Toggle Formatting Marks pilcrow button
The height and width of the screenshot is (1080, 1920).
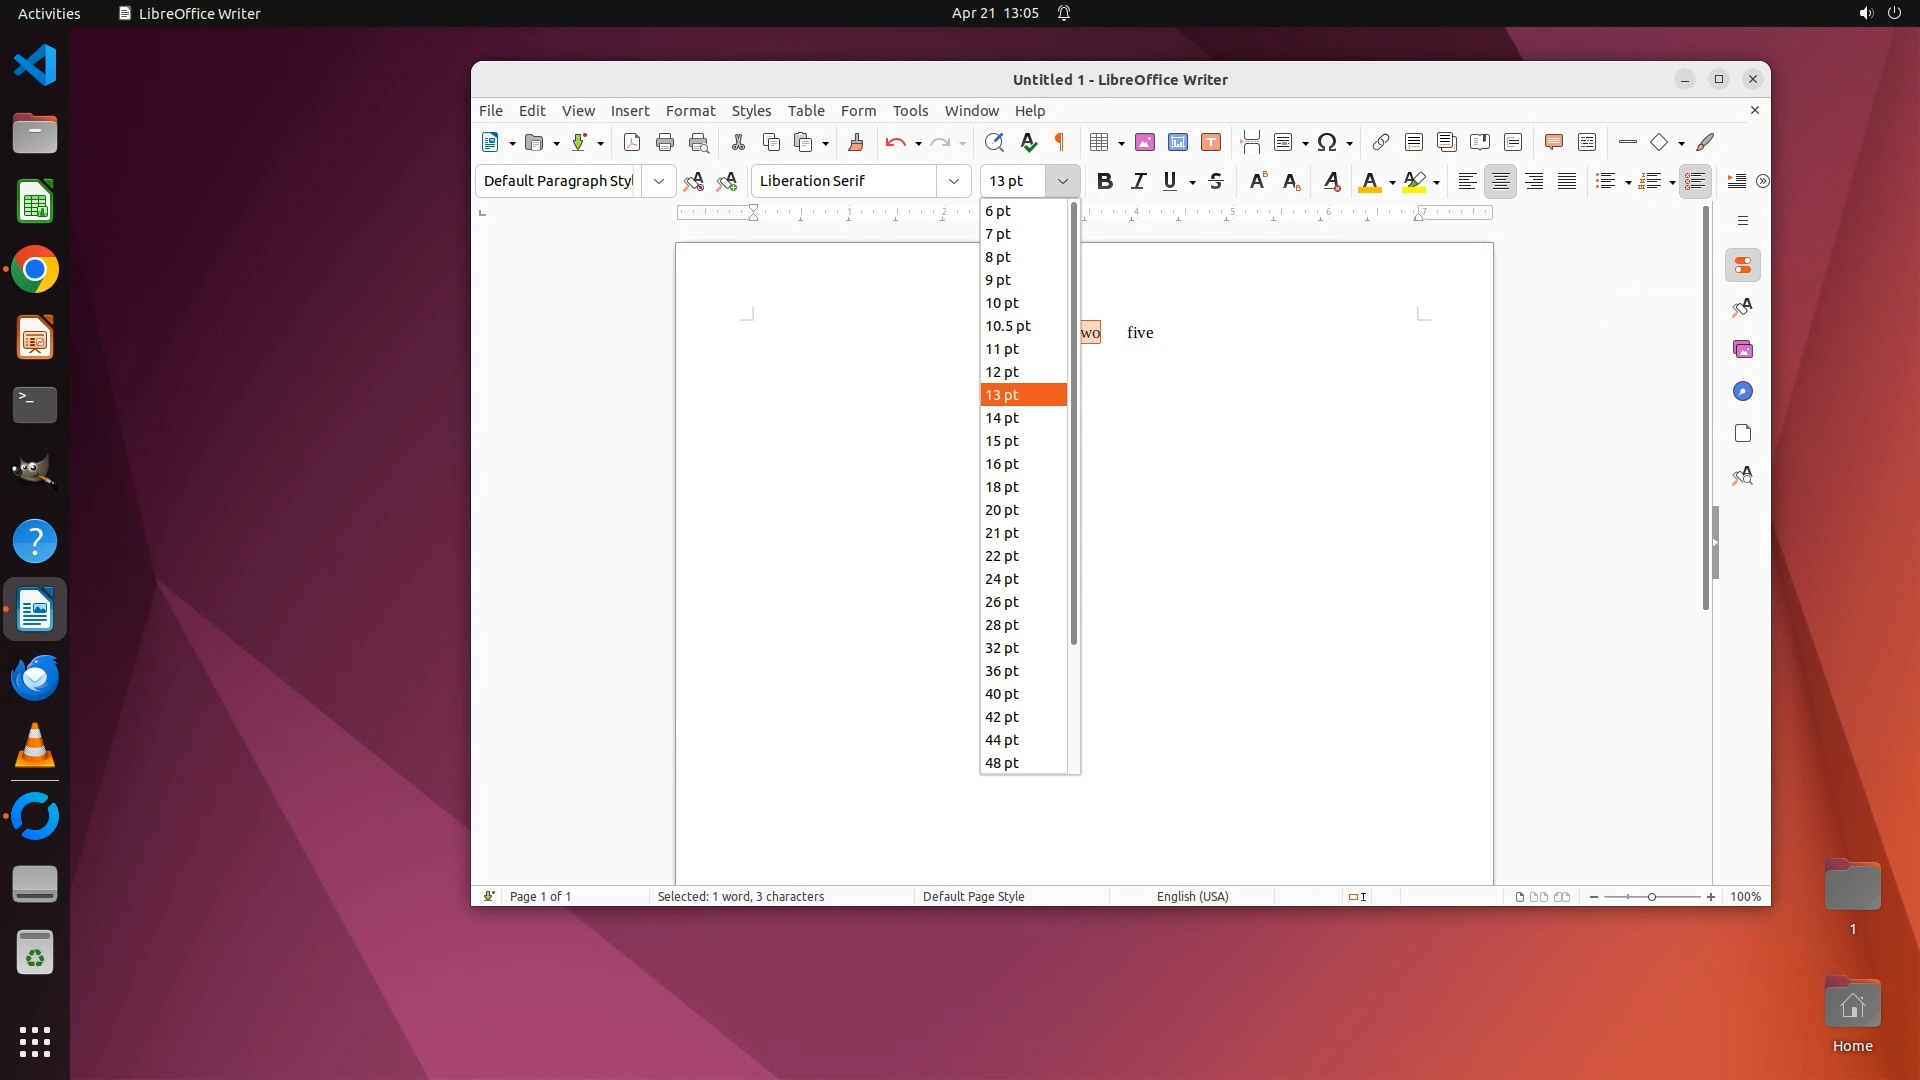pyautogui.click(x=1060, y=142)
